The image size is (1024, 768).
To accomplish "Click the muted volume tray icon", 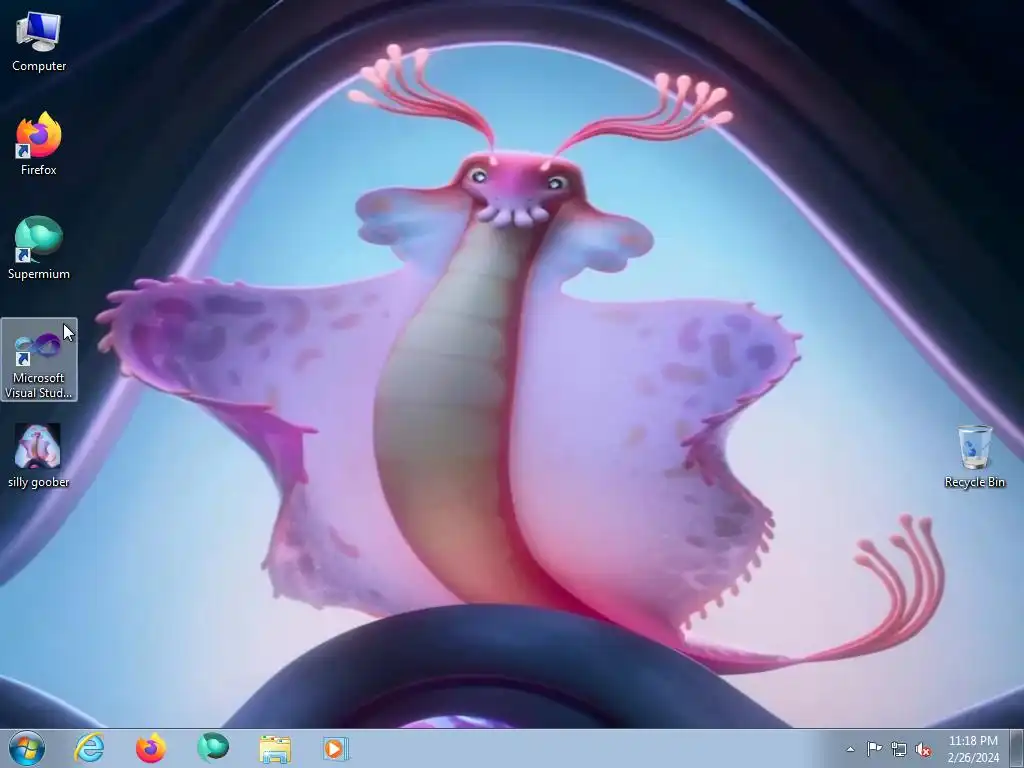I will [923, 749].
